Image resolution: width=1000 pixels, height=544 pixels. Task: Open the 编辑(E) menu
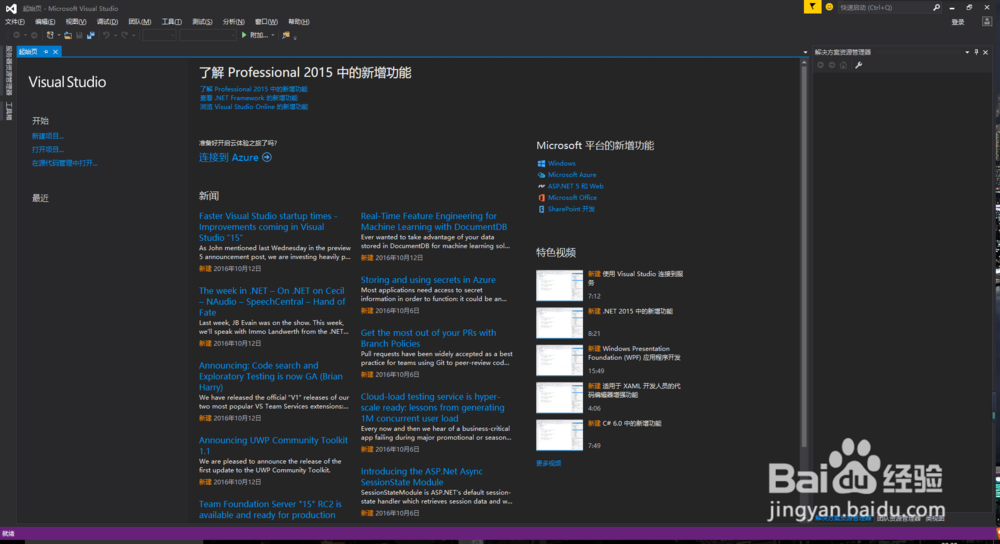(x=45, y=22)
